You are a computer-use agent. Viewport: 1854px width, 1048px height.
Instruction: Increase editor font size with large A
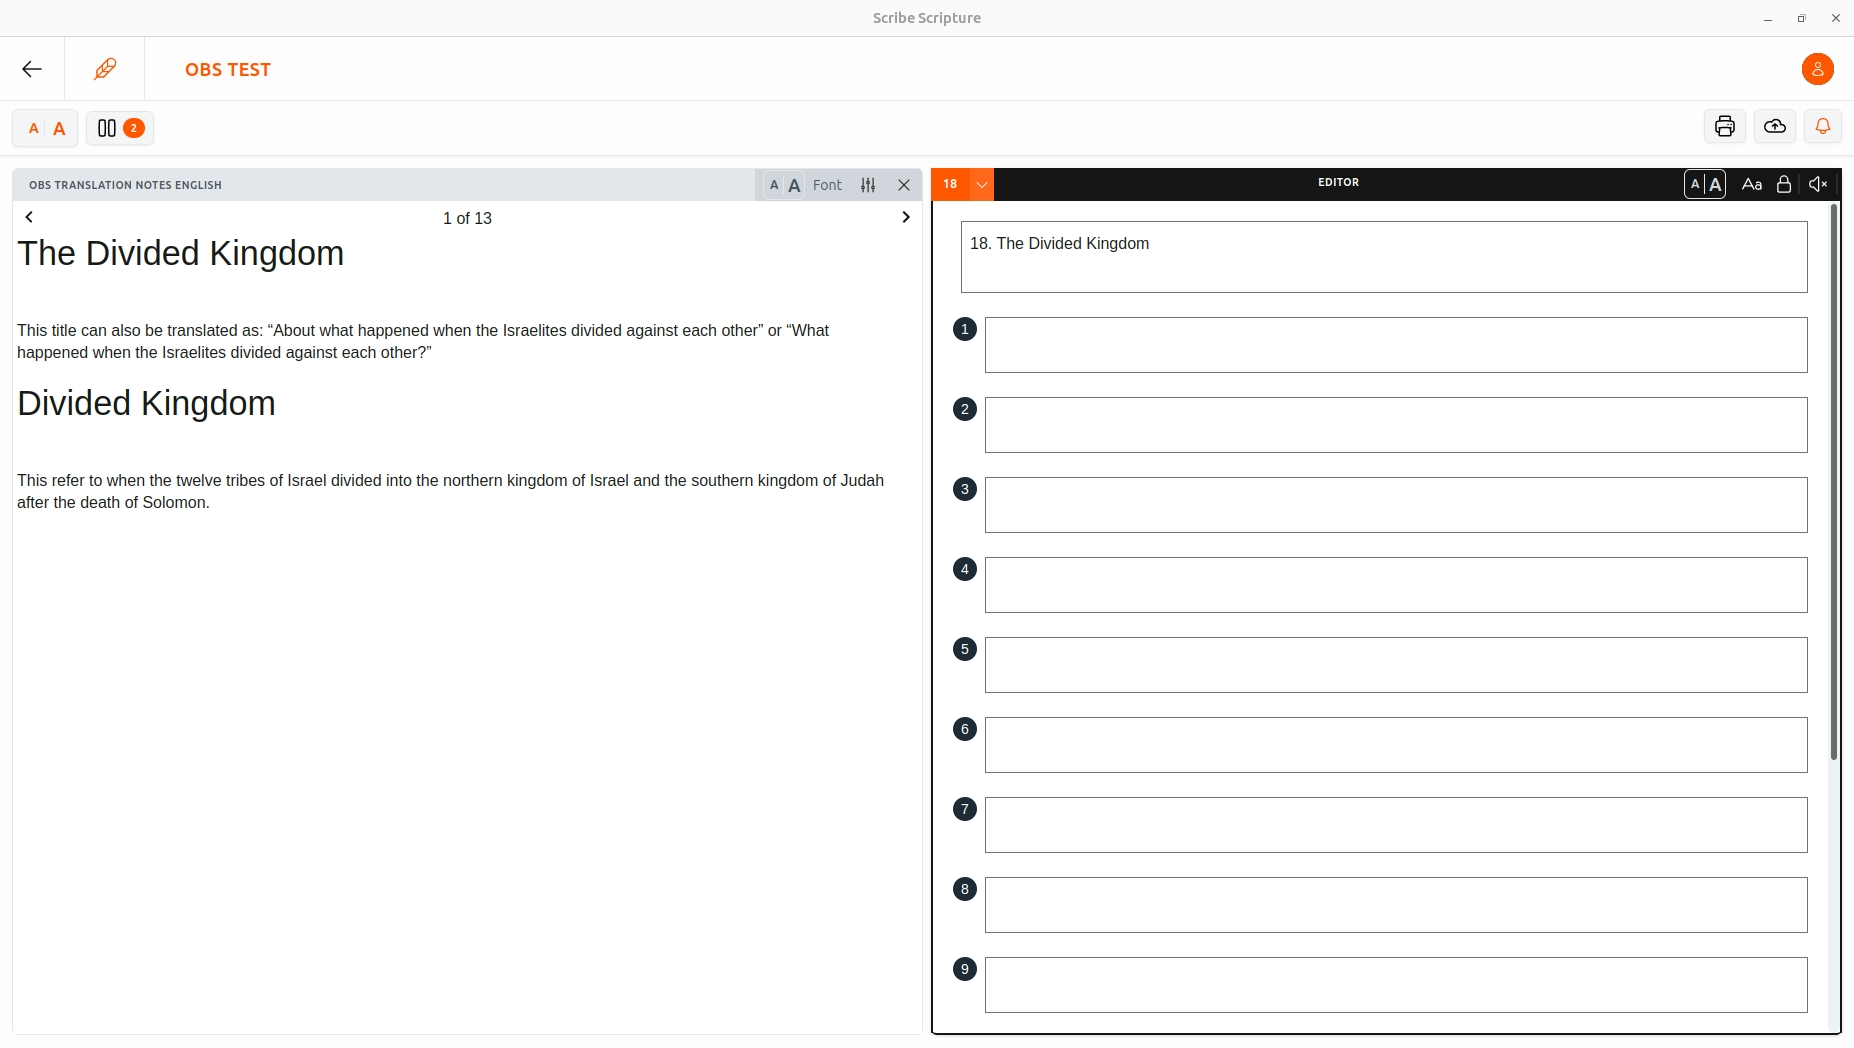point(1714,184)
